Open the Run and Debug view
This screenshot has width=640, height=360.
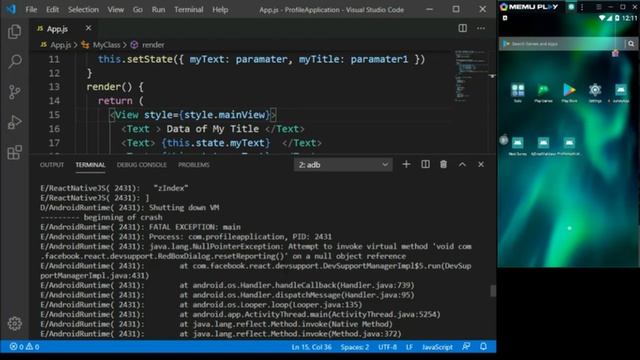click(x=15, y=122)
